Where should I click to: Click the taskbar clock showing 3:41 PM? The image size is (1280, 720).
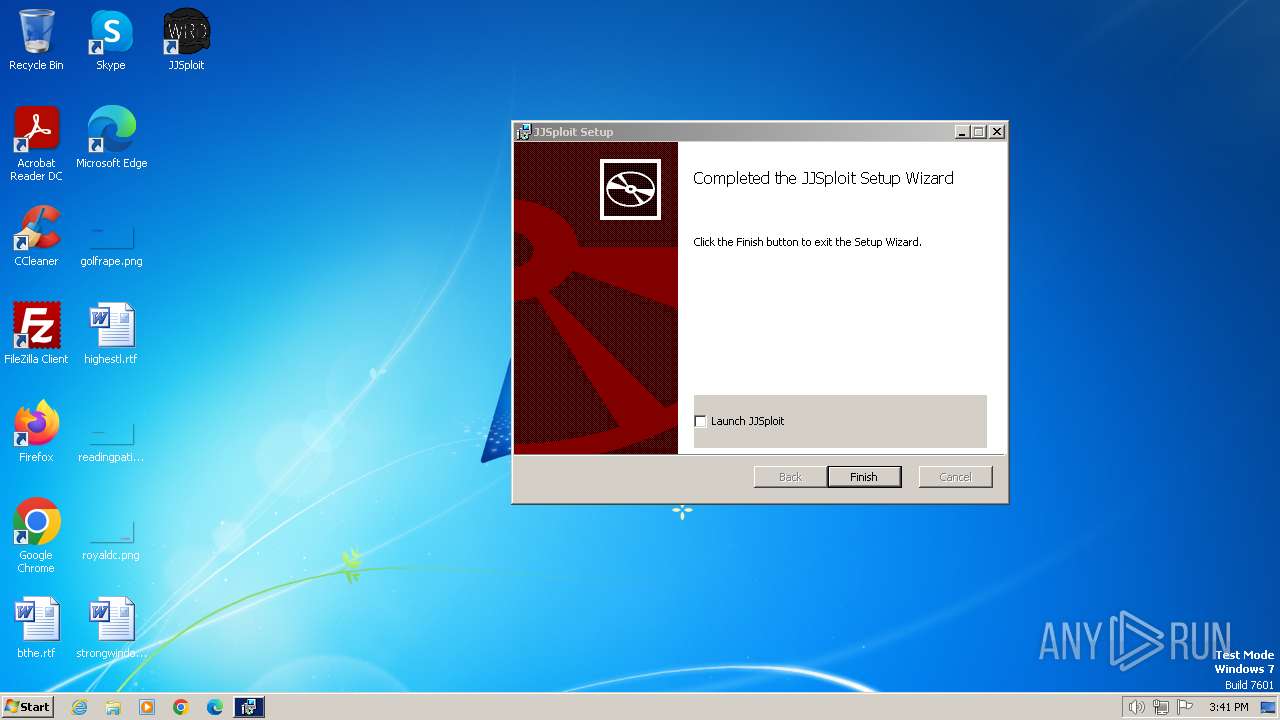[x=1228, y=707]
